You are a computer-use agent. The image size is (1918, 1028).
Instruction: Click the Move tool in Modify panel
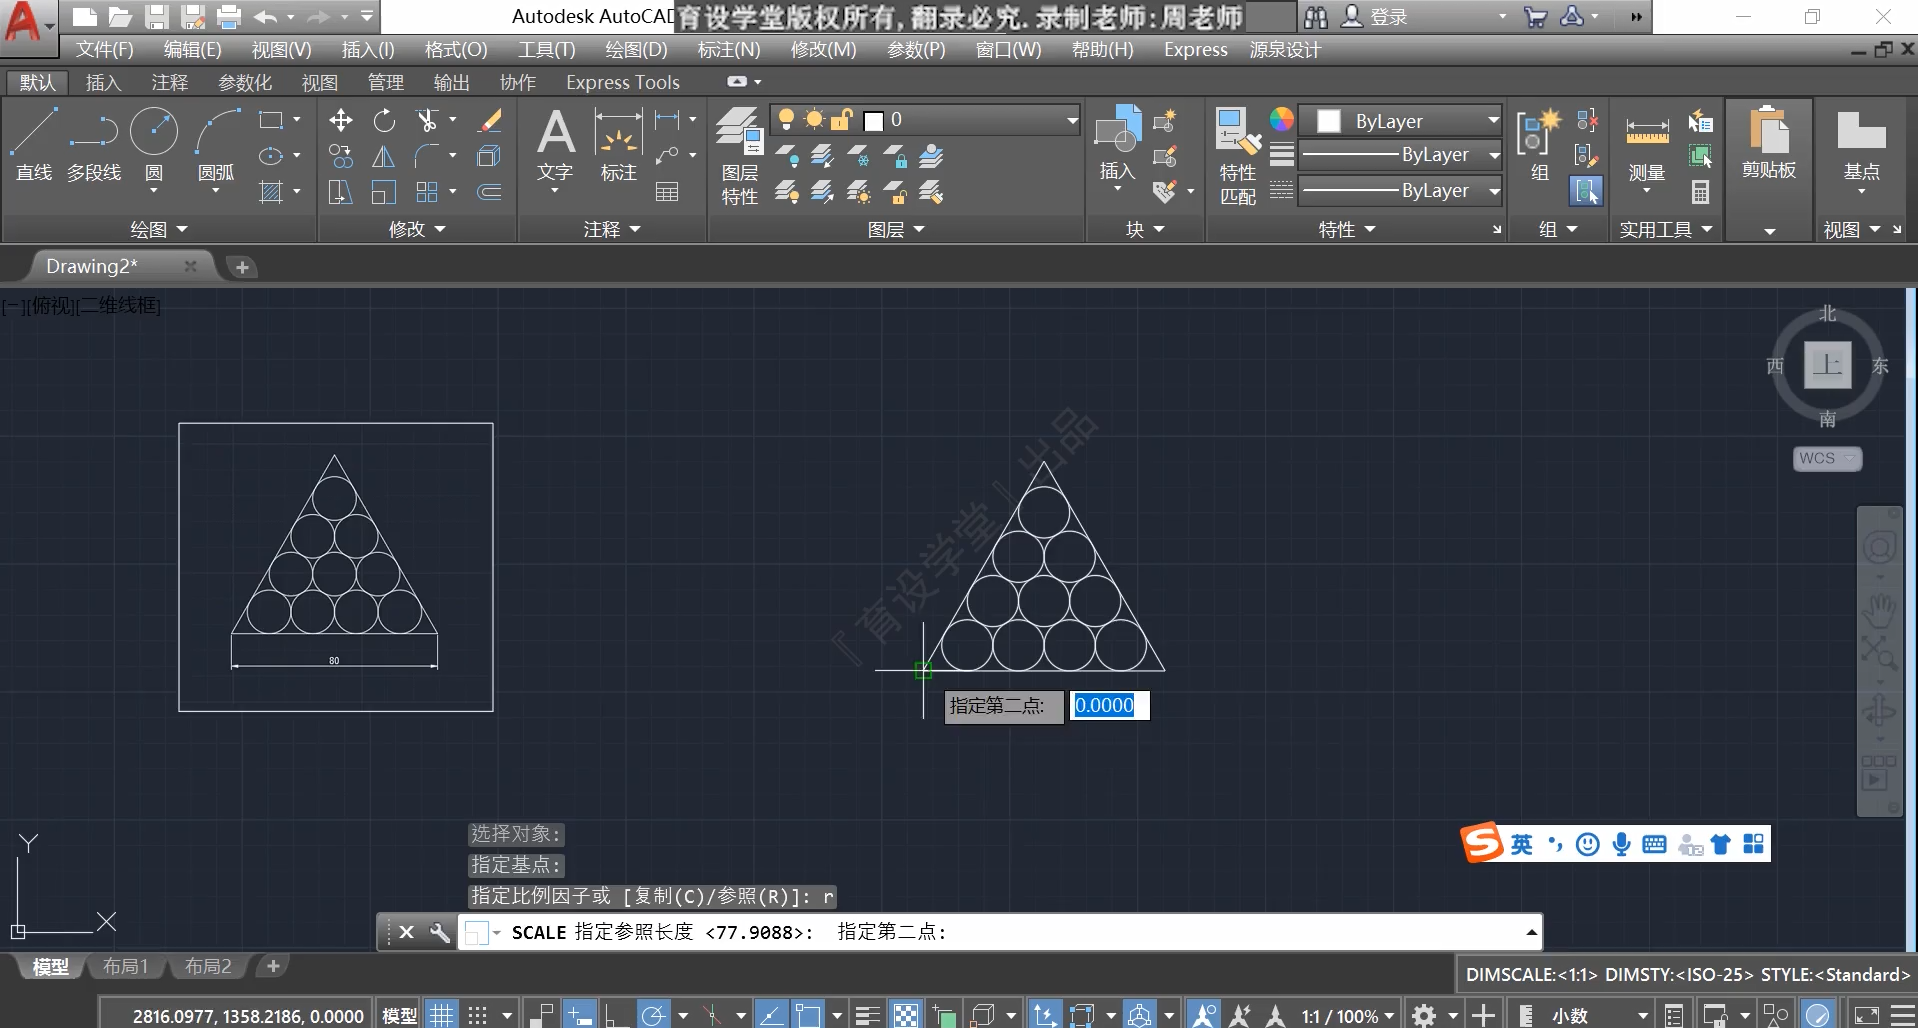coord(340,121)
